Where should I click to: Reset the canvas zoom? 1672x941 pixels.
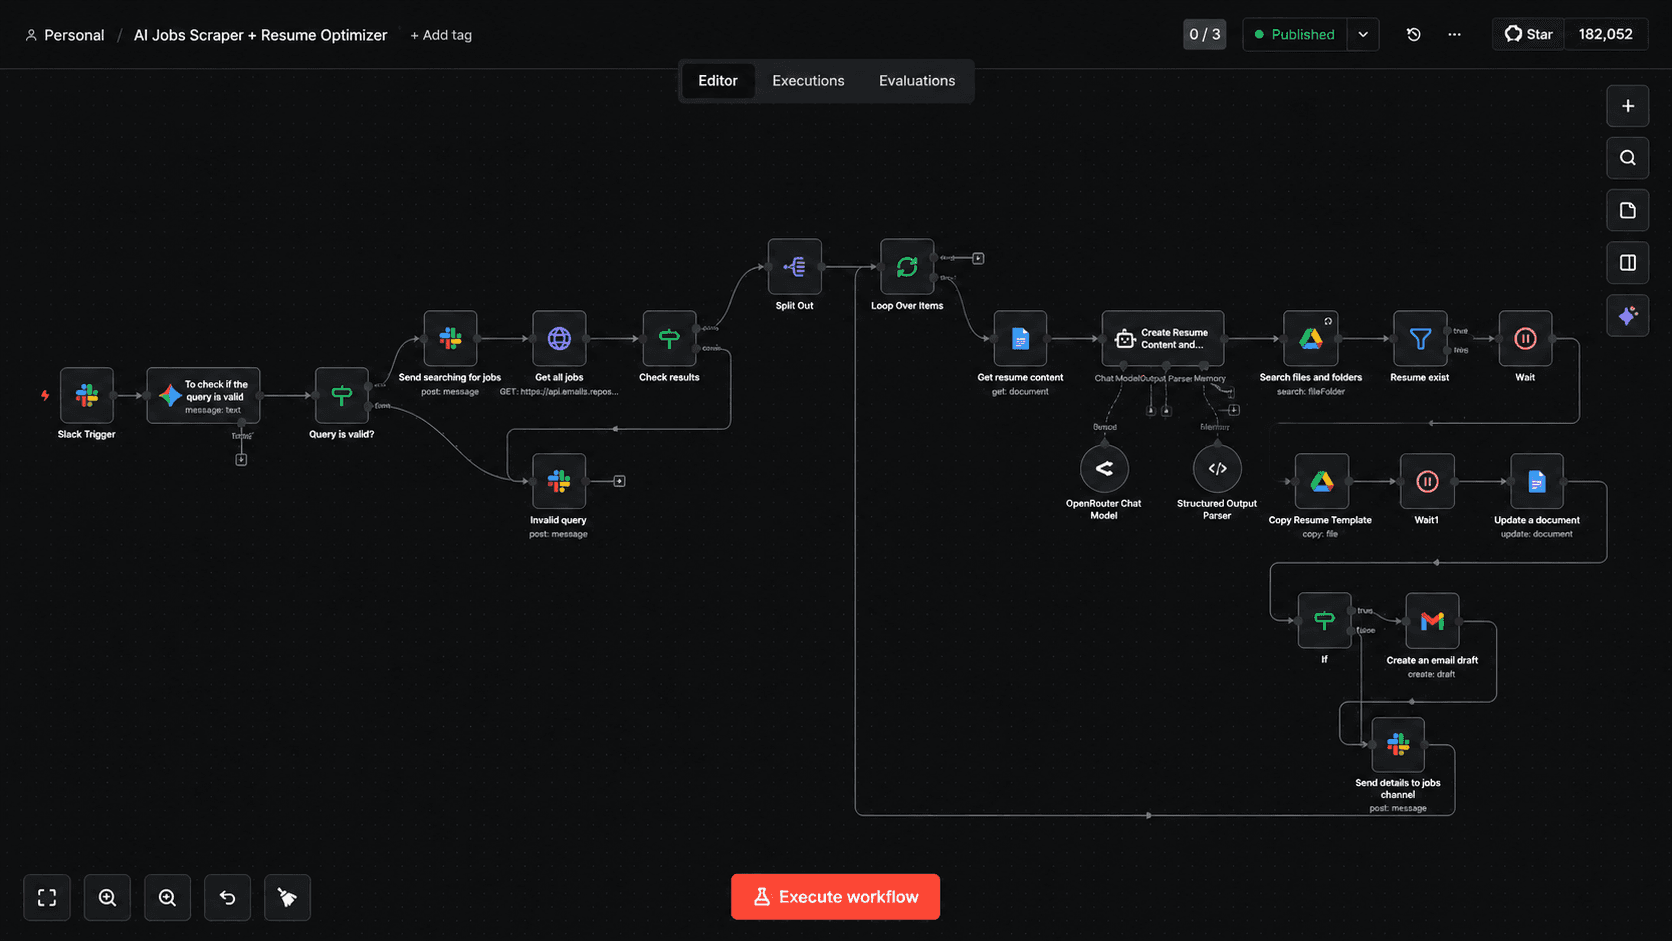coord(227,897)
